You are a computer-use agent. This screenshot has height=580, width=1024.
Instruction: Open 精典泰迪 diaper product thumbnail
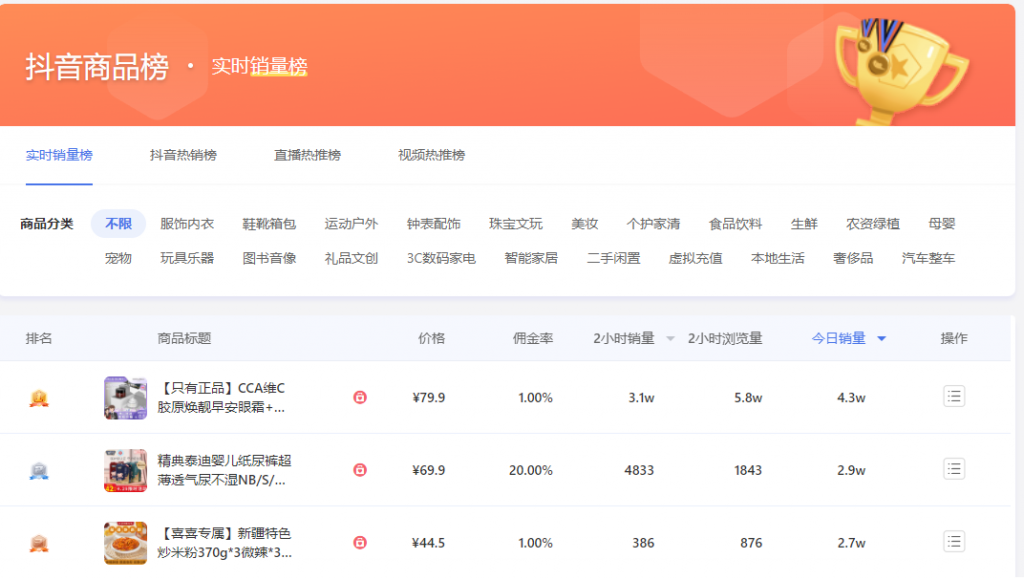[x=125, y=470]
